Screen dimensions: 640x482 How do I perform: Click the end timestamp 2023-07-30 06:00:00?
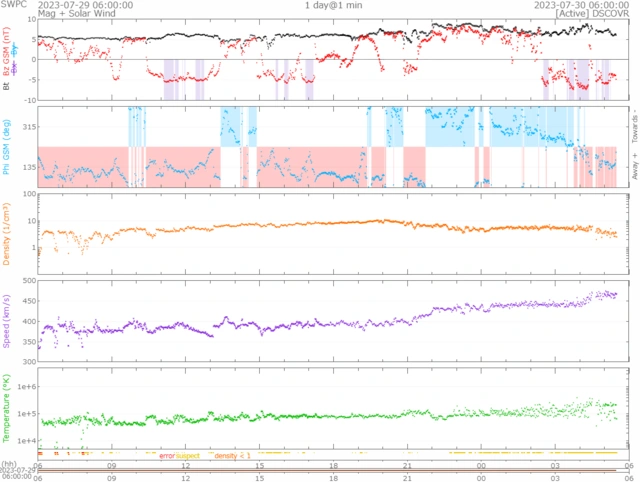[x=582, y=5]
